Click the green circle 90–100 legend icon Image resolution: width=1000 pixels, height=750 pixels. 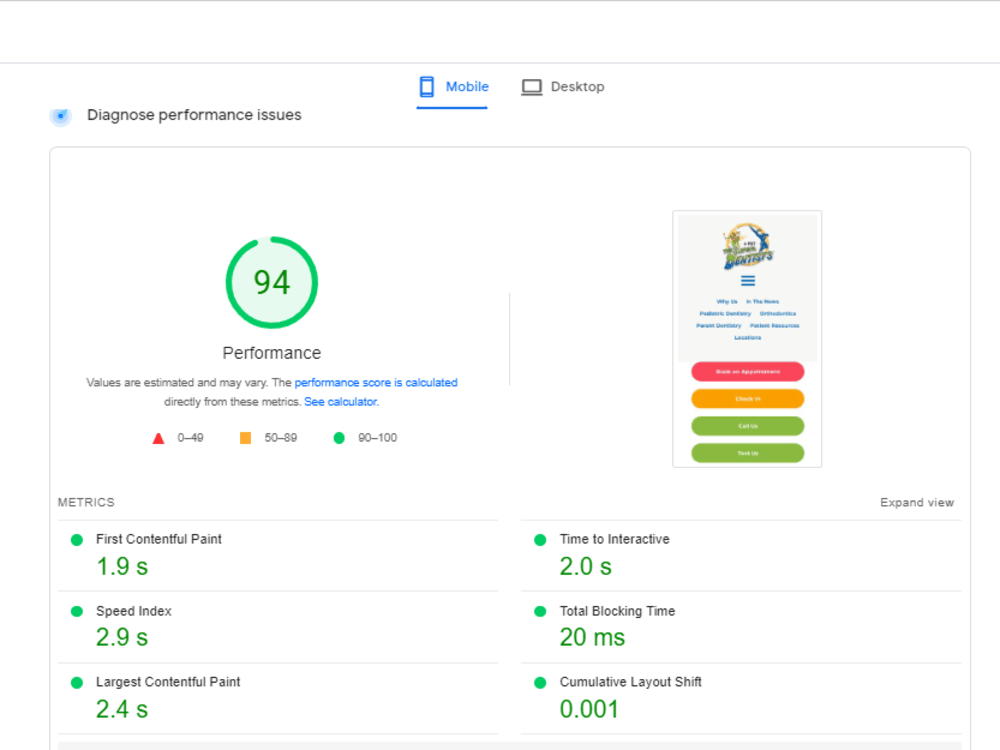[x=339, y=438]
